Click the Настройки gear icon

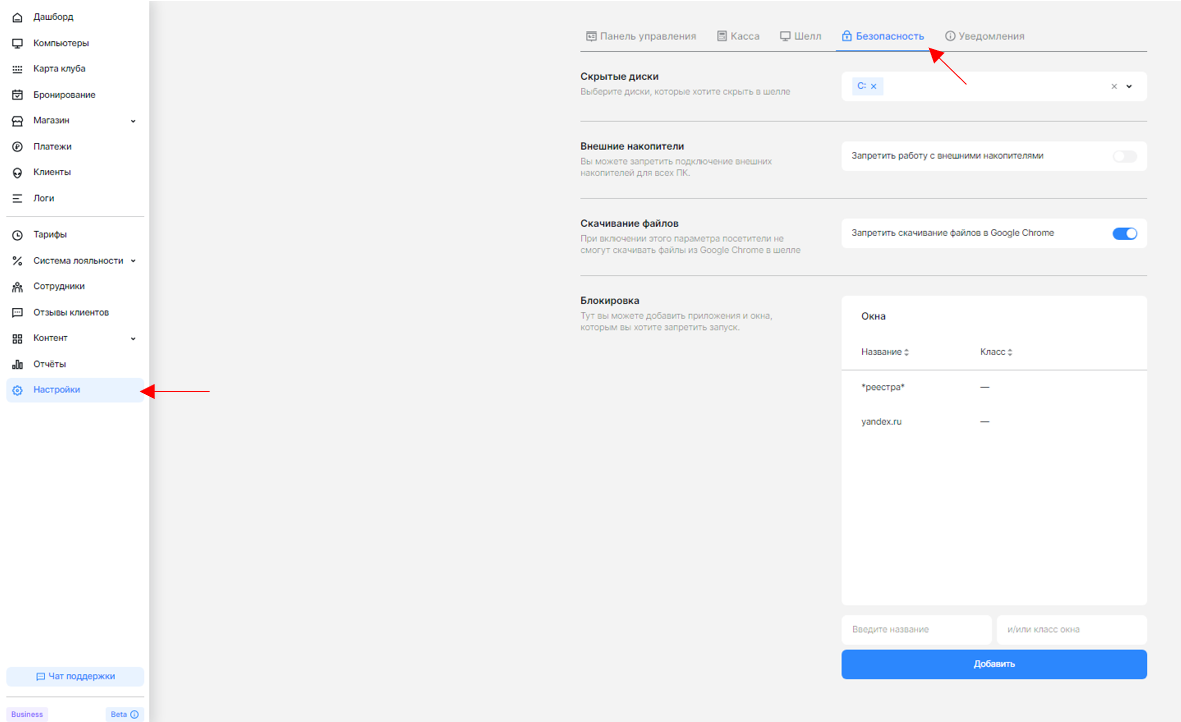pos(16,390)
